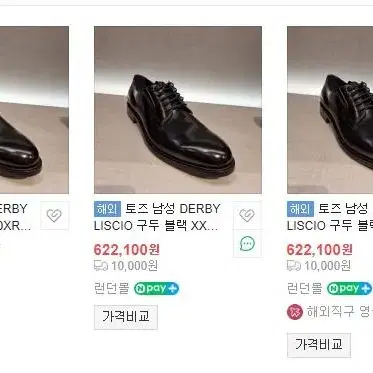
Task: Click the 가격비교 button under the right product
Action: (x=319, y=345)
